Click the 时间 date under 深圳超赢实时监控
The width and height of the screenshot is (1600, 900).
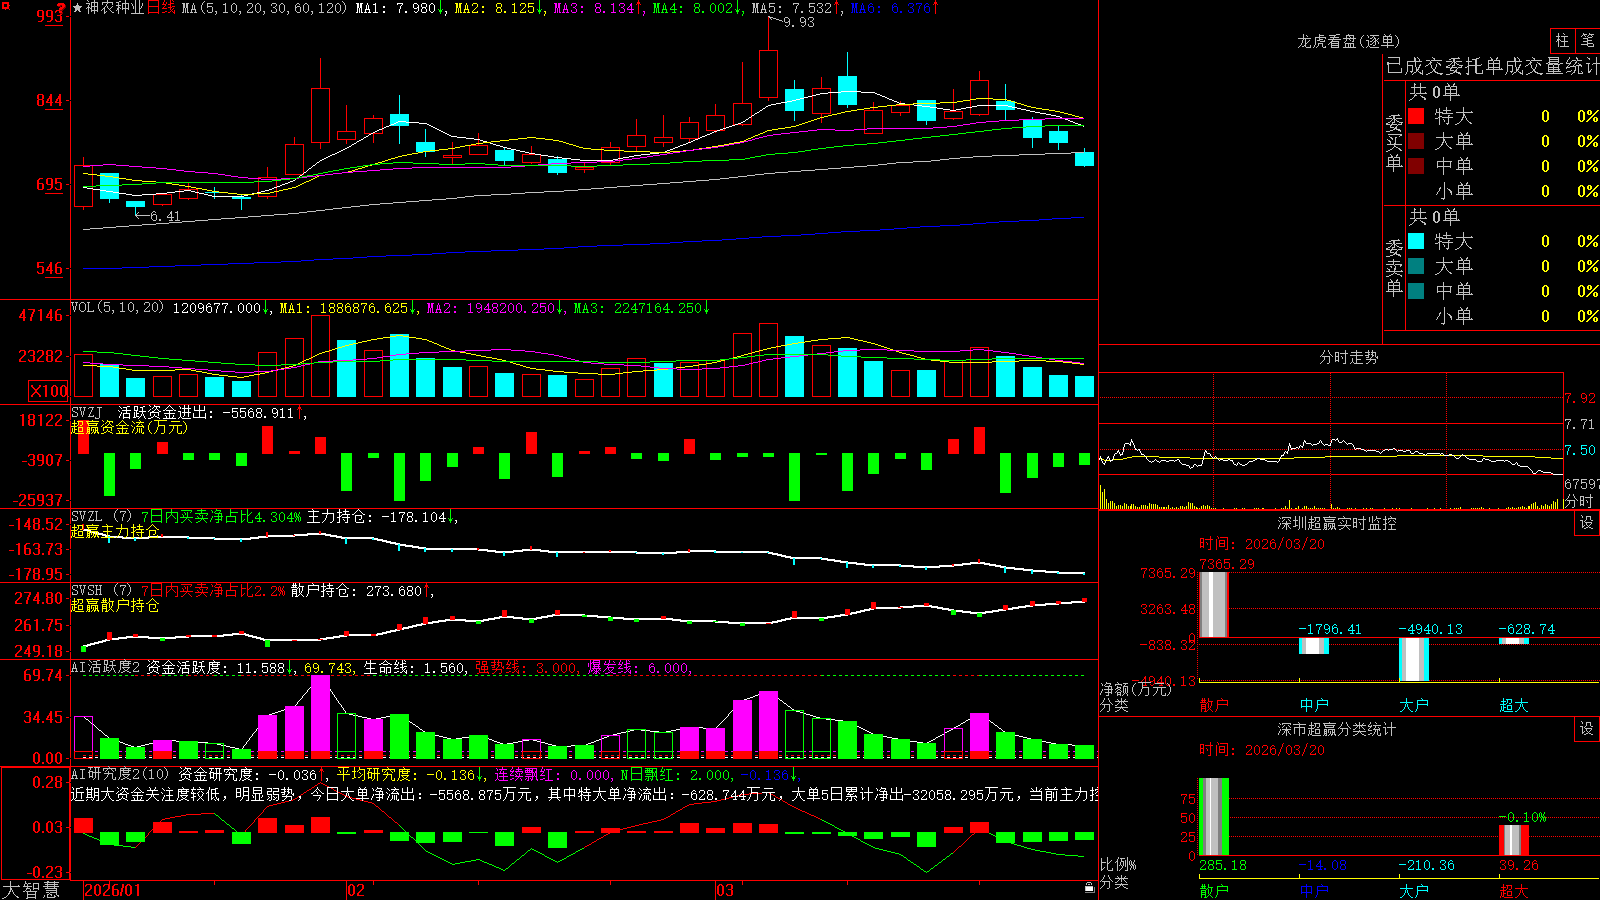point(1262,544)
